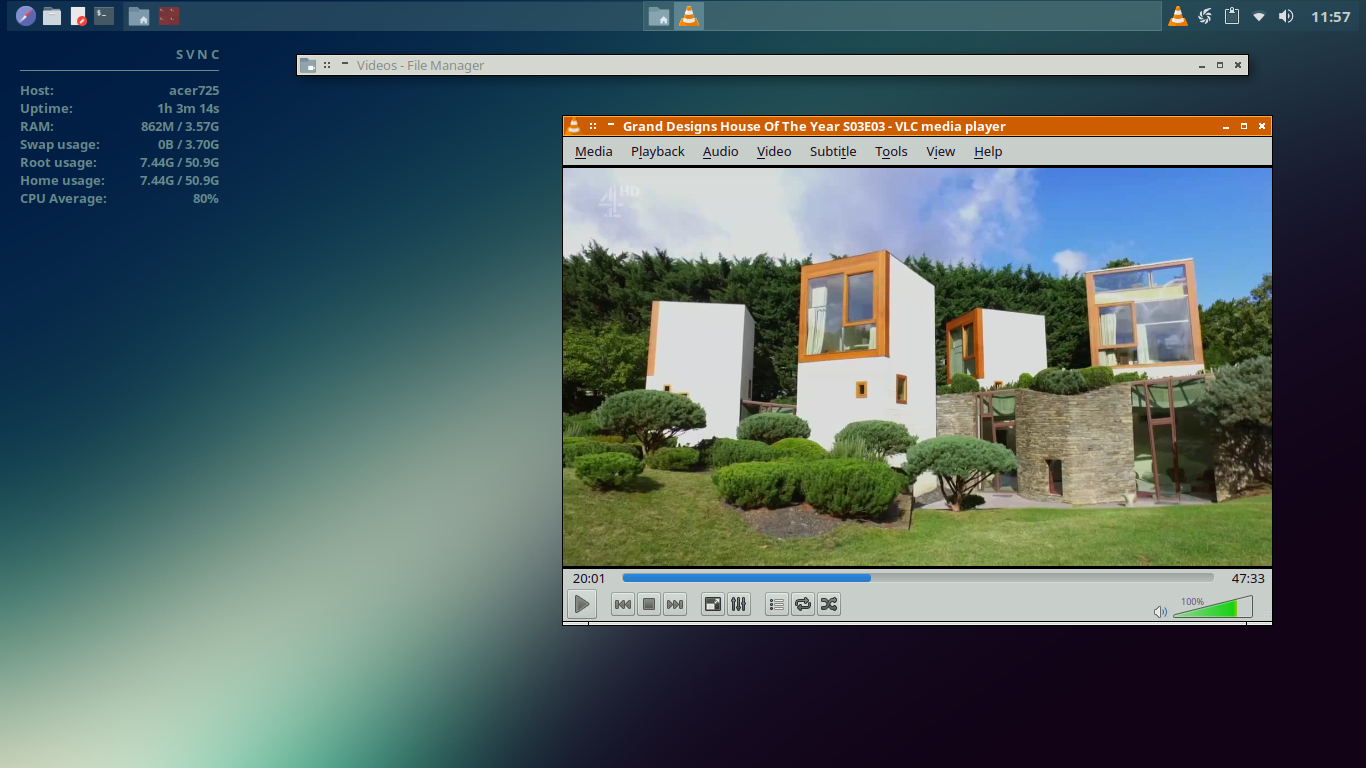Screen dimensions: 1366x768
Task: Click the shade dash icon on File Manager window
Action: pyautogui.click(x=344, y=63)
